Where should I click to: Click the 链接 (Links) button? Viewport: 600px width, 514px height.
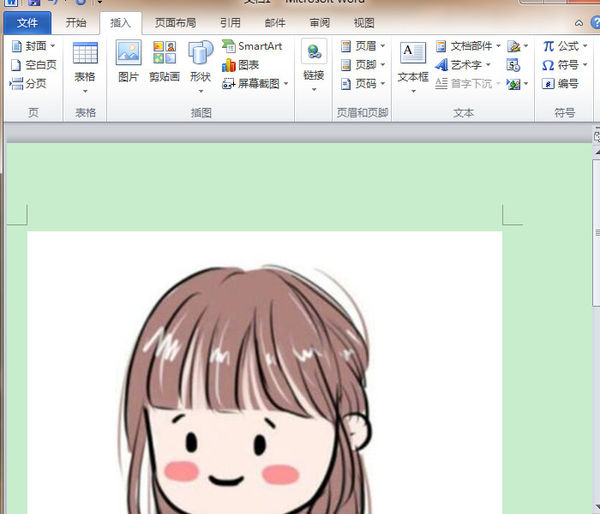314,62
